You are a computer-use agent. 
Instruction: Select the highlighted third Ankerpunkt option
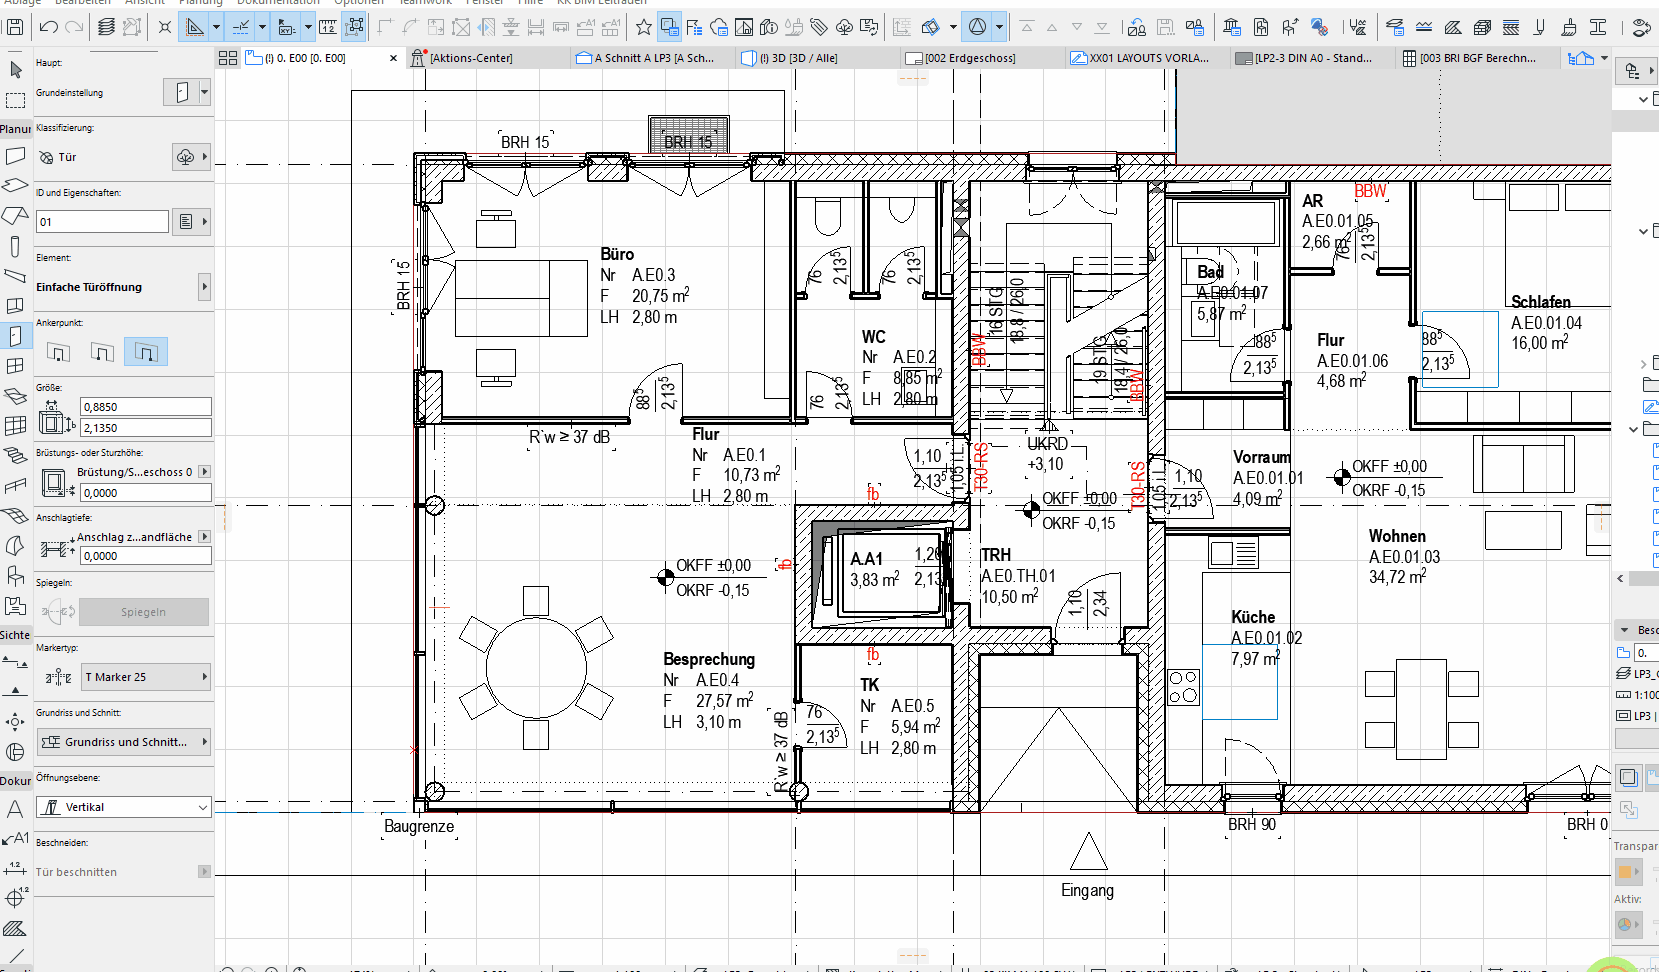146,352
